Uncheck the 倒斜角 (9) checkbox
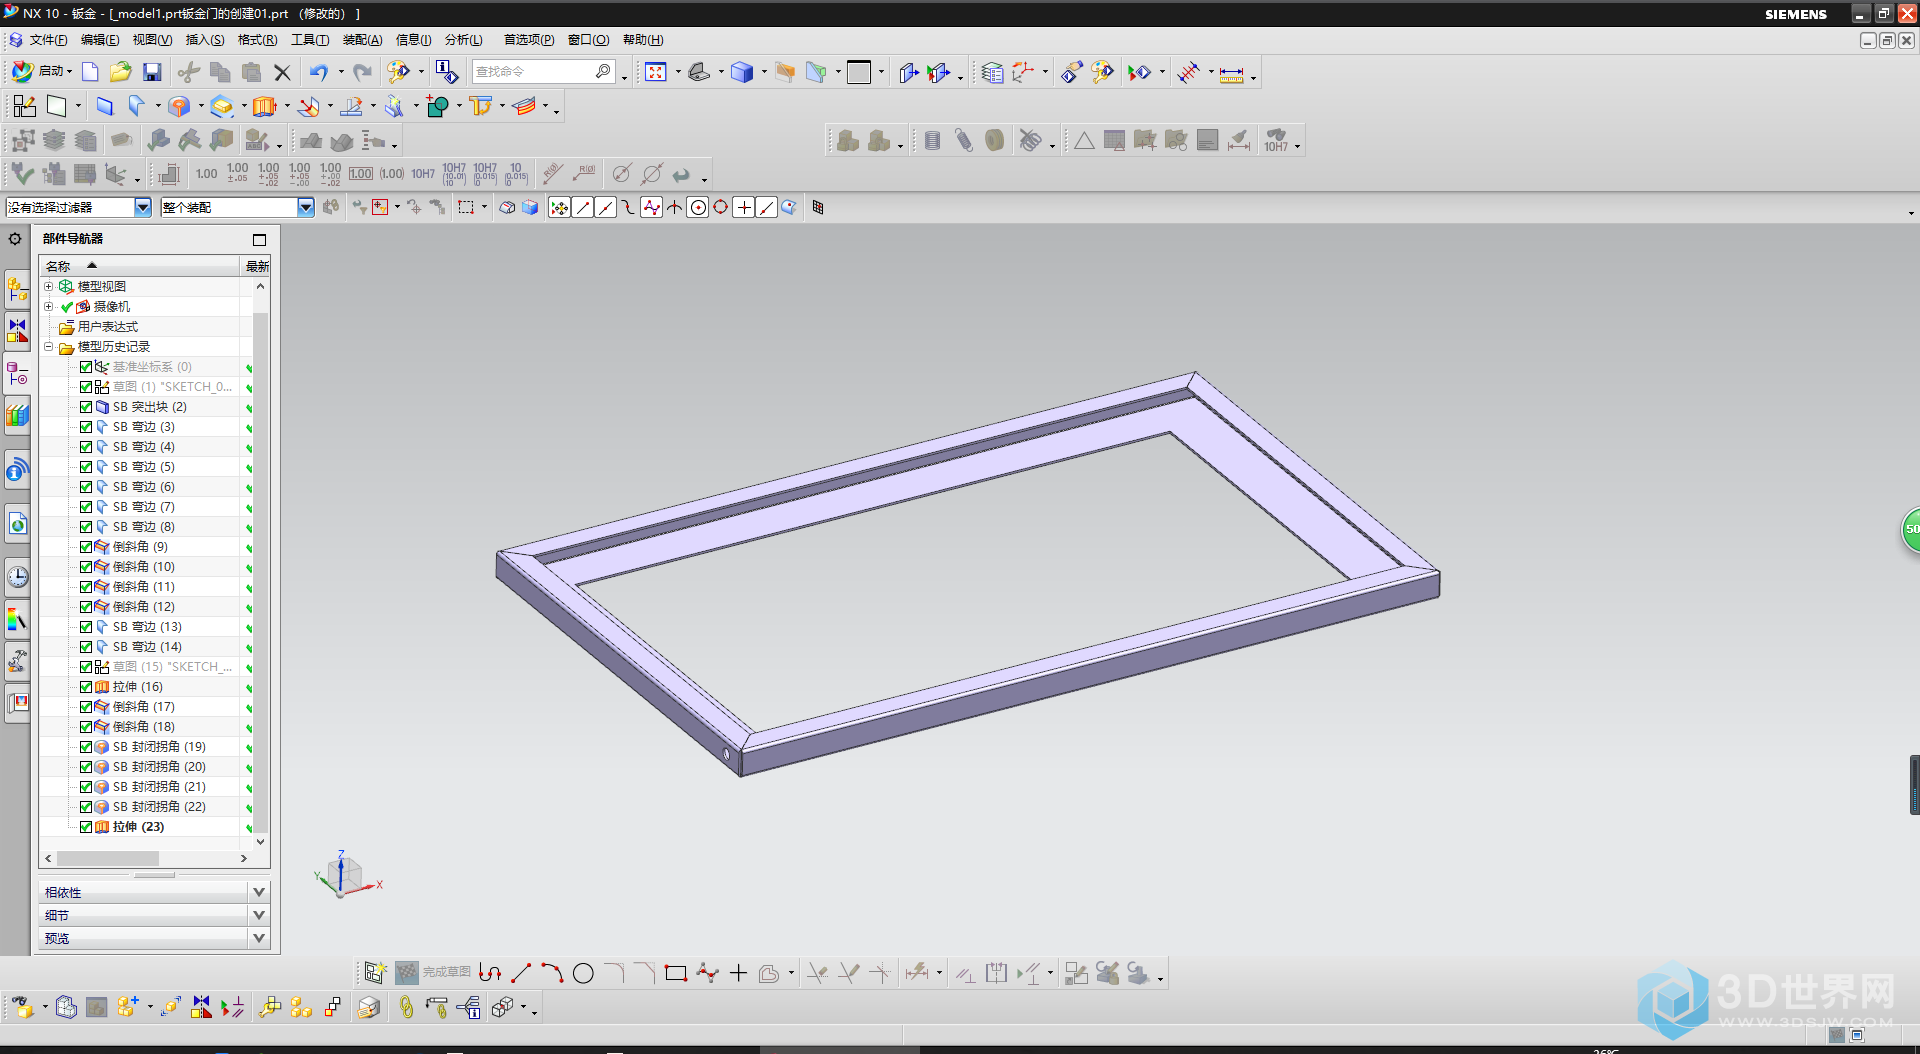This screenshot has width=1920, height=1054. click(86, 547)
